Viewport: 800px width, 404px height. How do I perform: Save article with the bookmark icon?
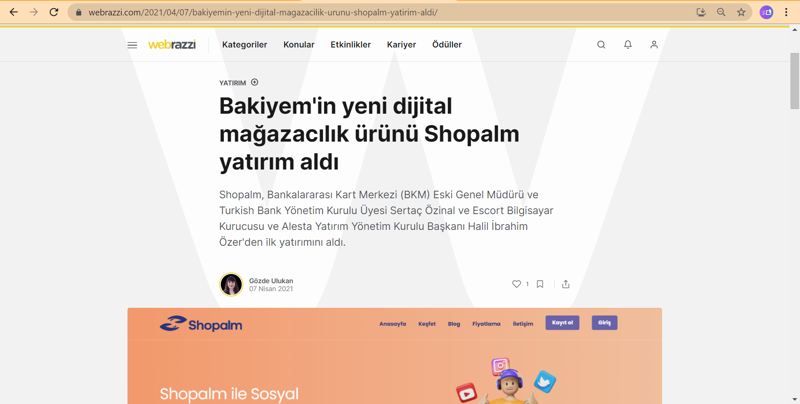(x=540, y=284)
